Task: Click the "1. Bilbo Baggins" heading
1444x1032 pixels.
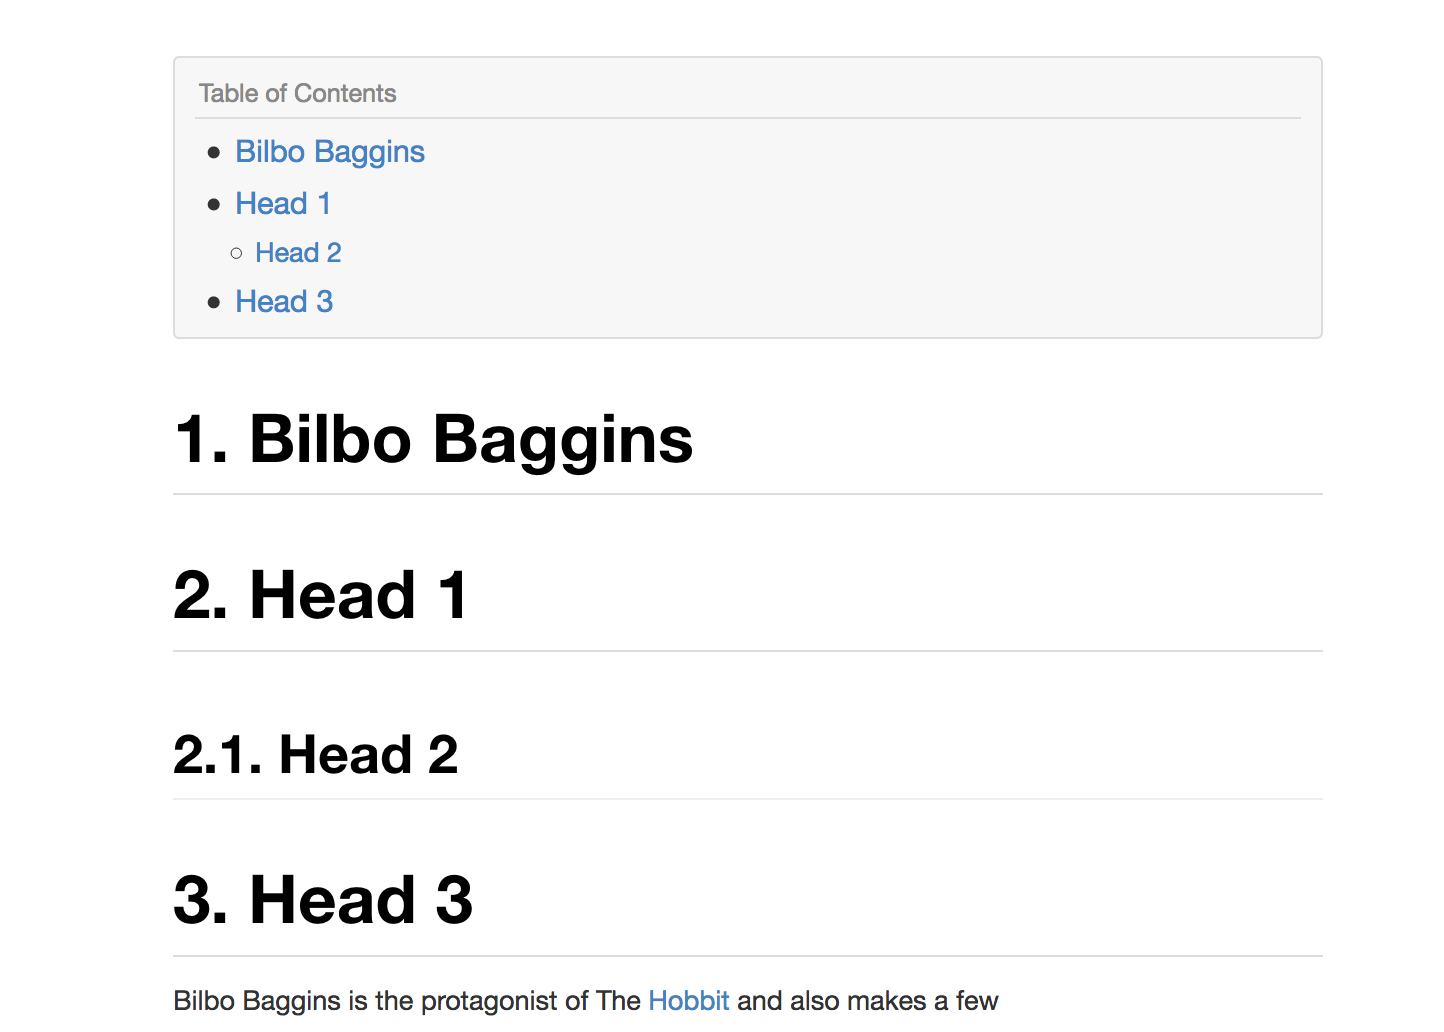Action: [x=433, y=440]
